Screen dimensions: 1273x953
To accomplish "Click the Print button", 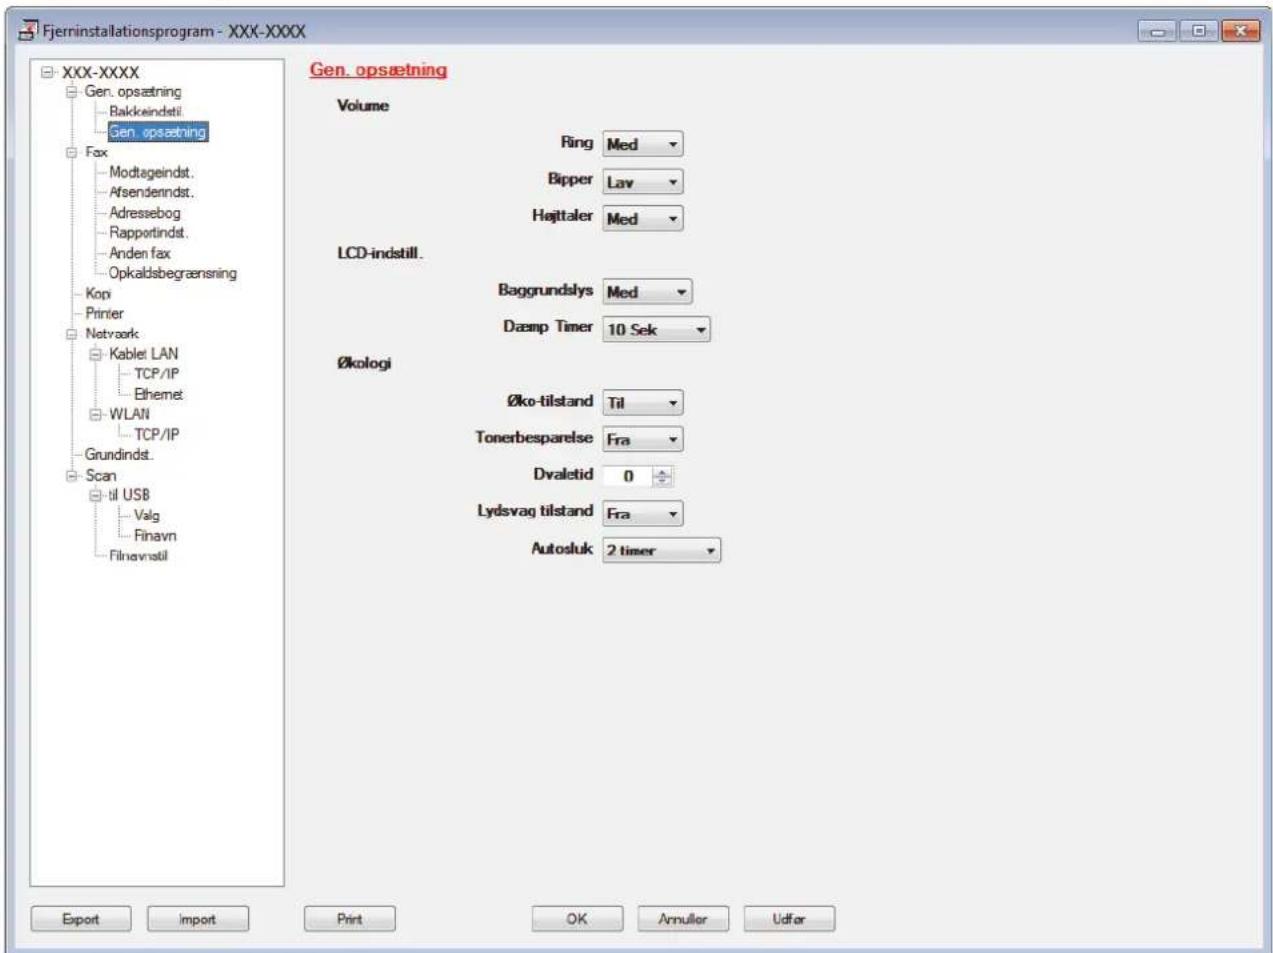I will (350, 919).
